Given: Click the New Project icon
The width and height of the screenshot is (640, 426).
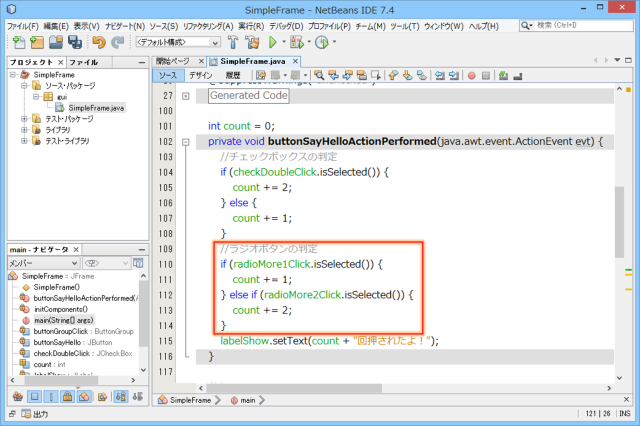Looking at the screenshot, I should coord(37,42).
